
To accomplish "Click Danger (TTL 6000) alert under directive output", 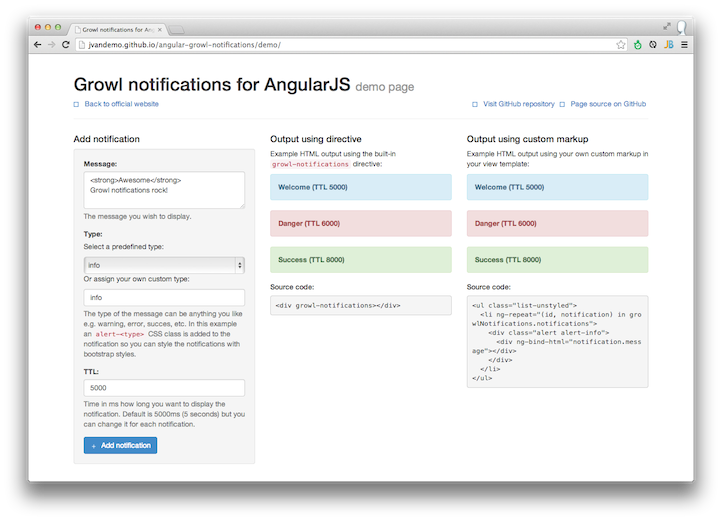I will [x=361, y=223].
